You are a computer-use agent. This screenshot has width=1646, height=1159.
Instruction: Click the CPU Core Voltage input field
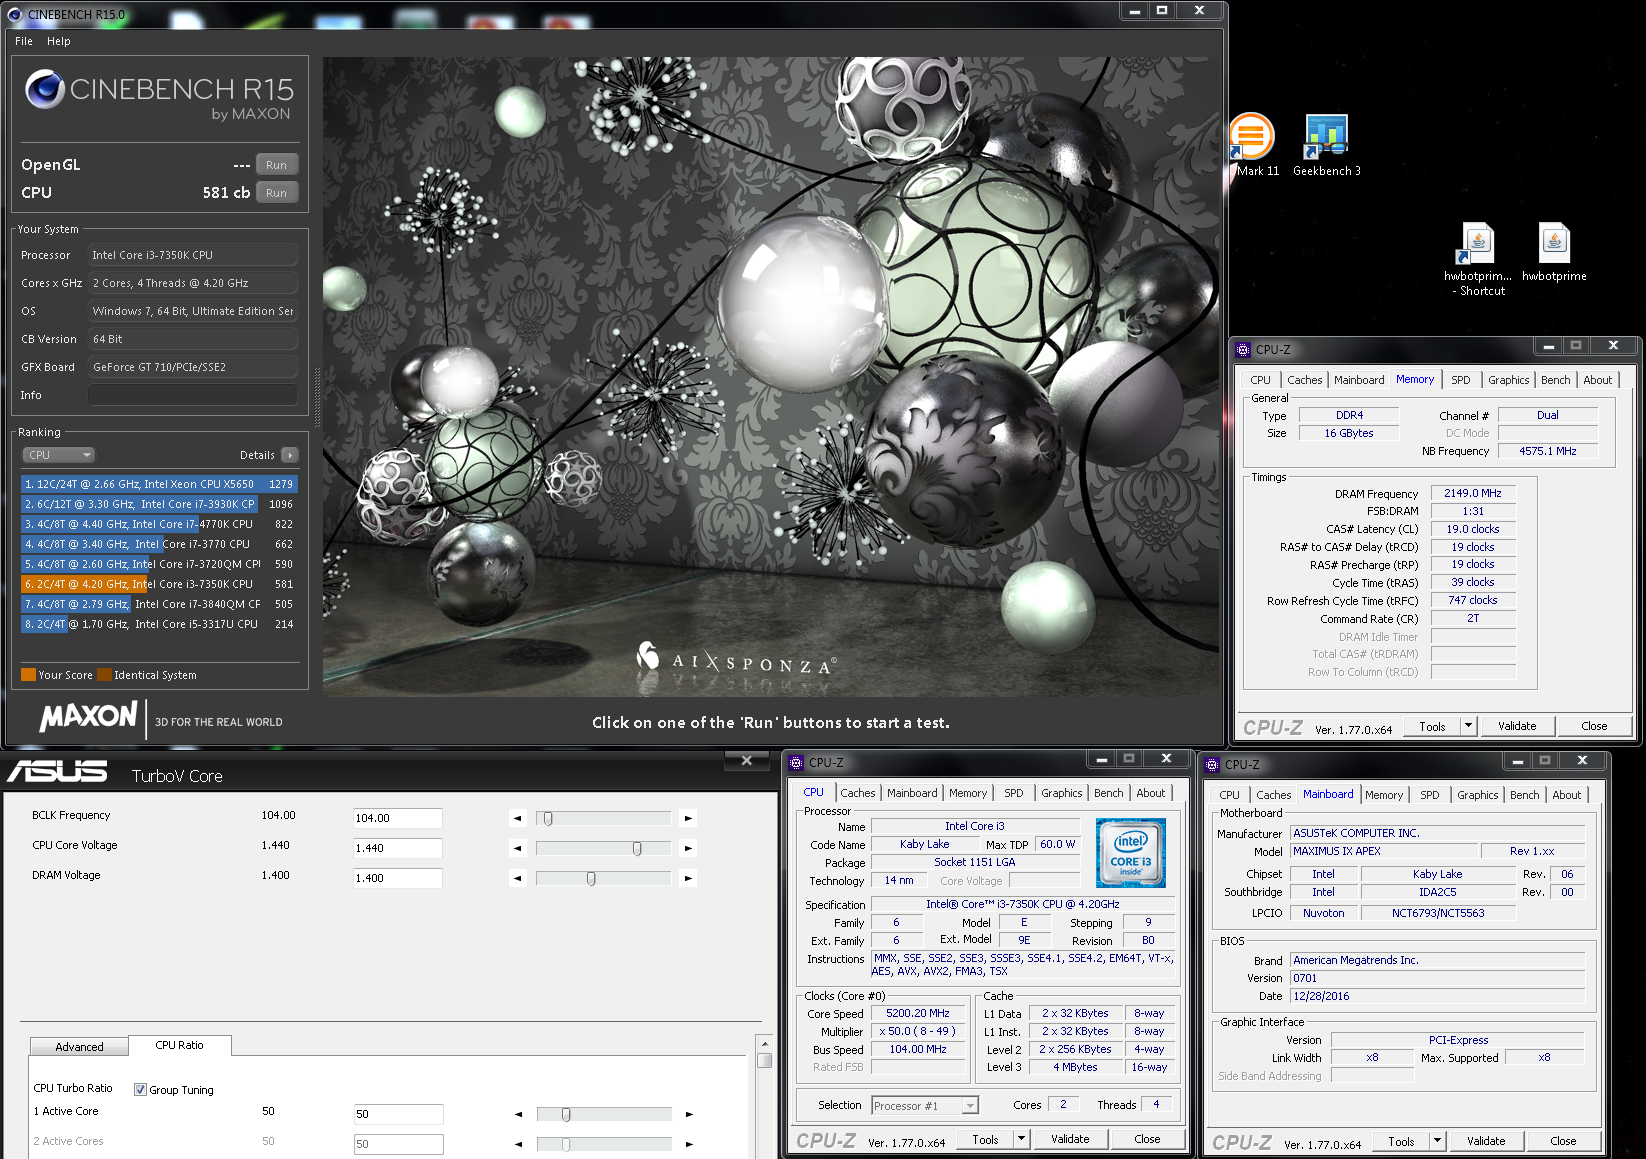397,848
